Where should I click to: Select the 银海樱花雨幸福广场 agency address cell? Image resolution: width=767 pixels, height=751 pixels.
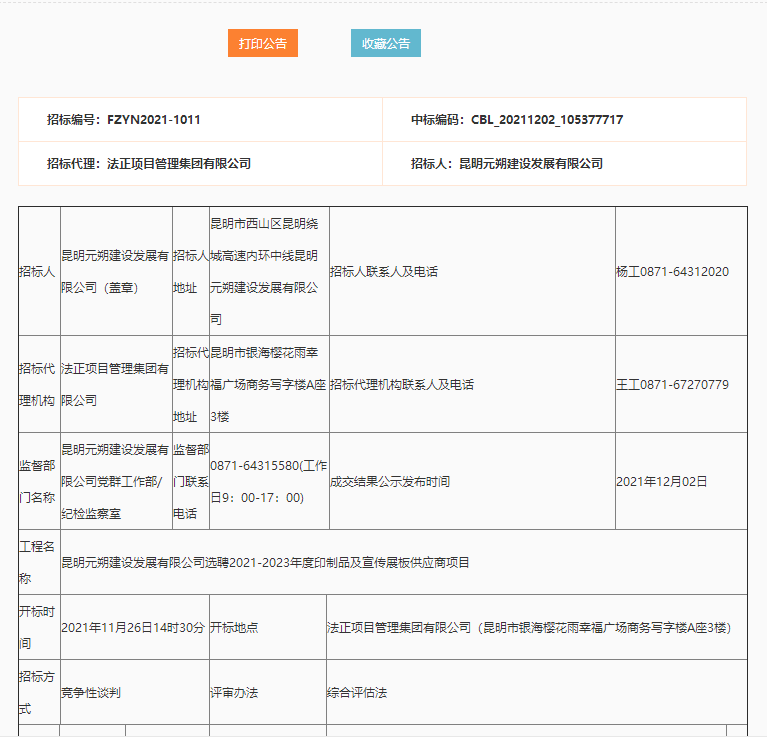[x=268, y=384]
